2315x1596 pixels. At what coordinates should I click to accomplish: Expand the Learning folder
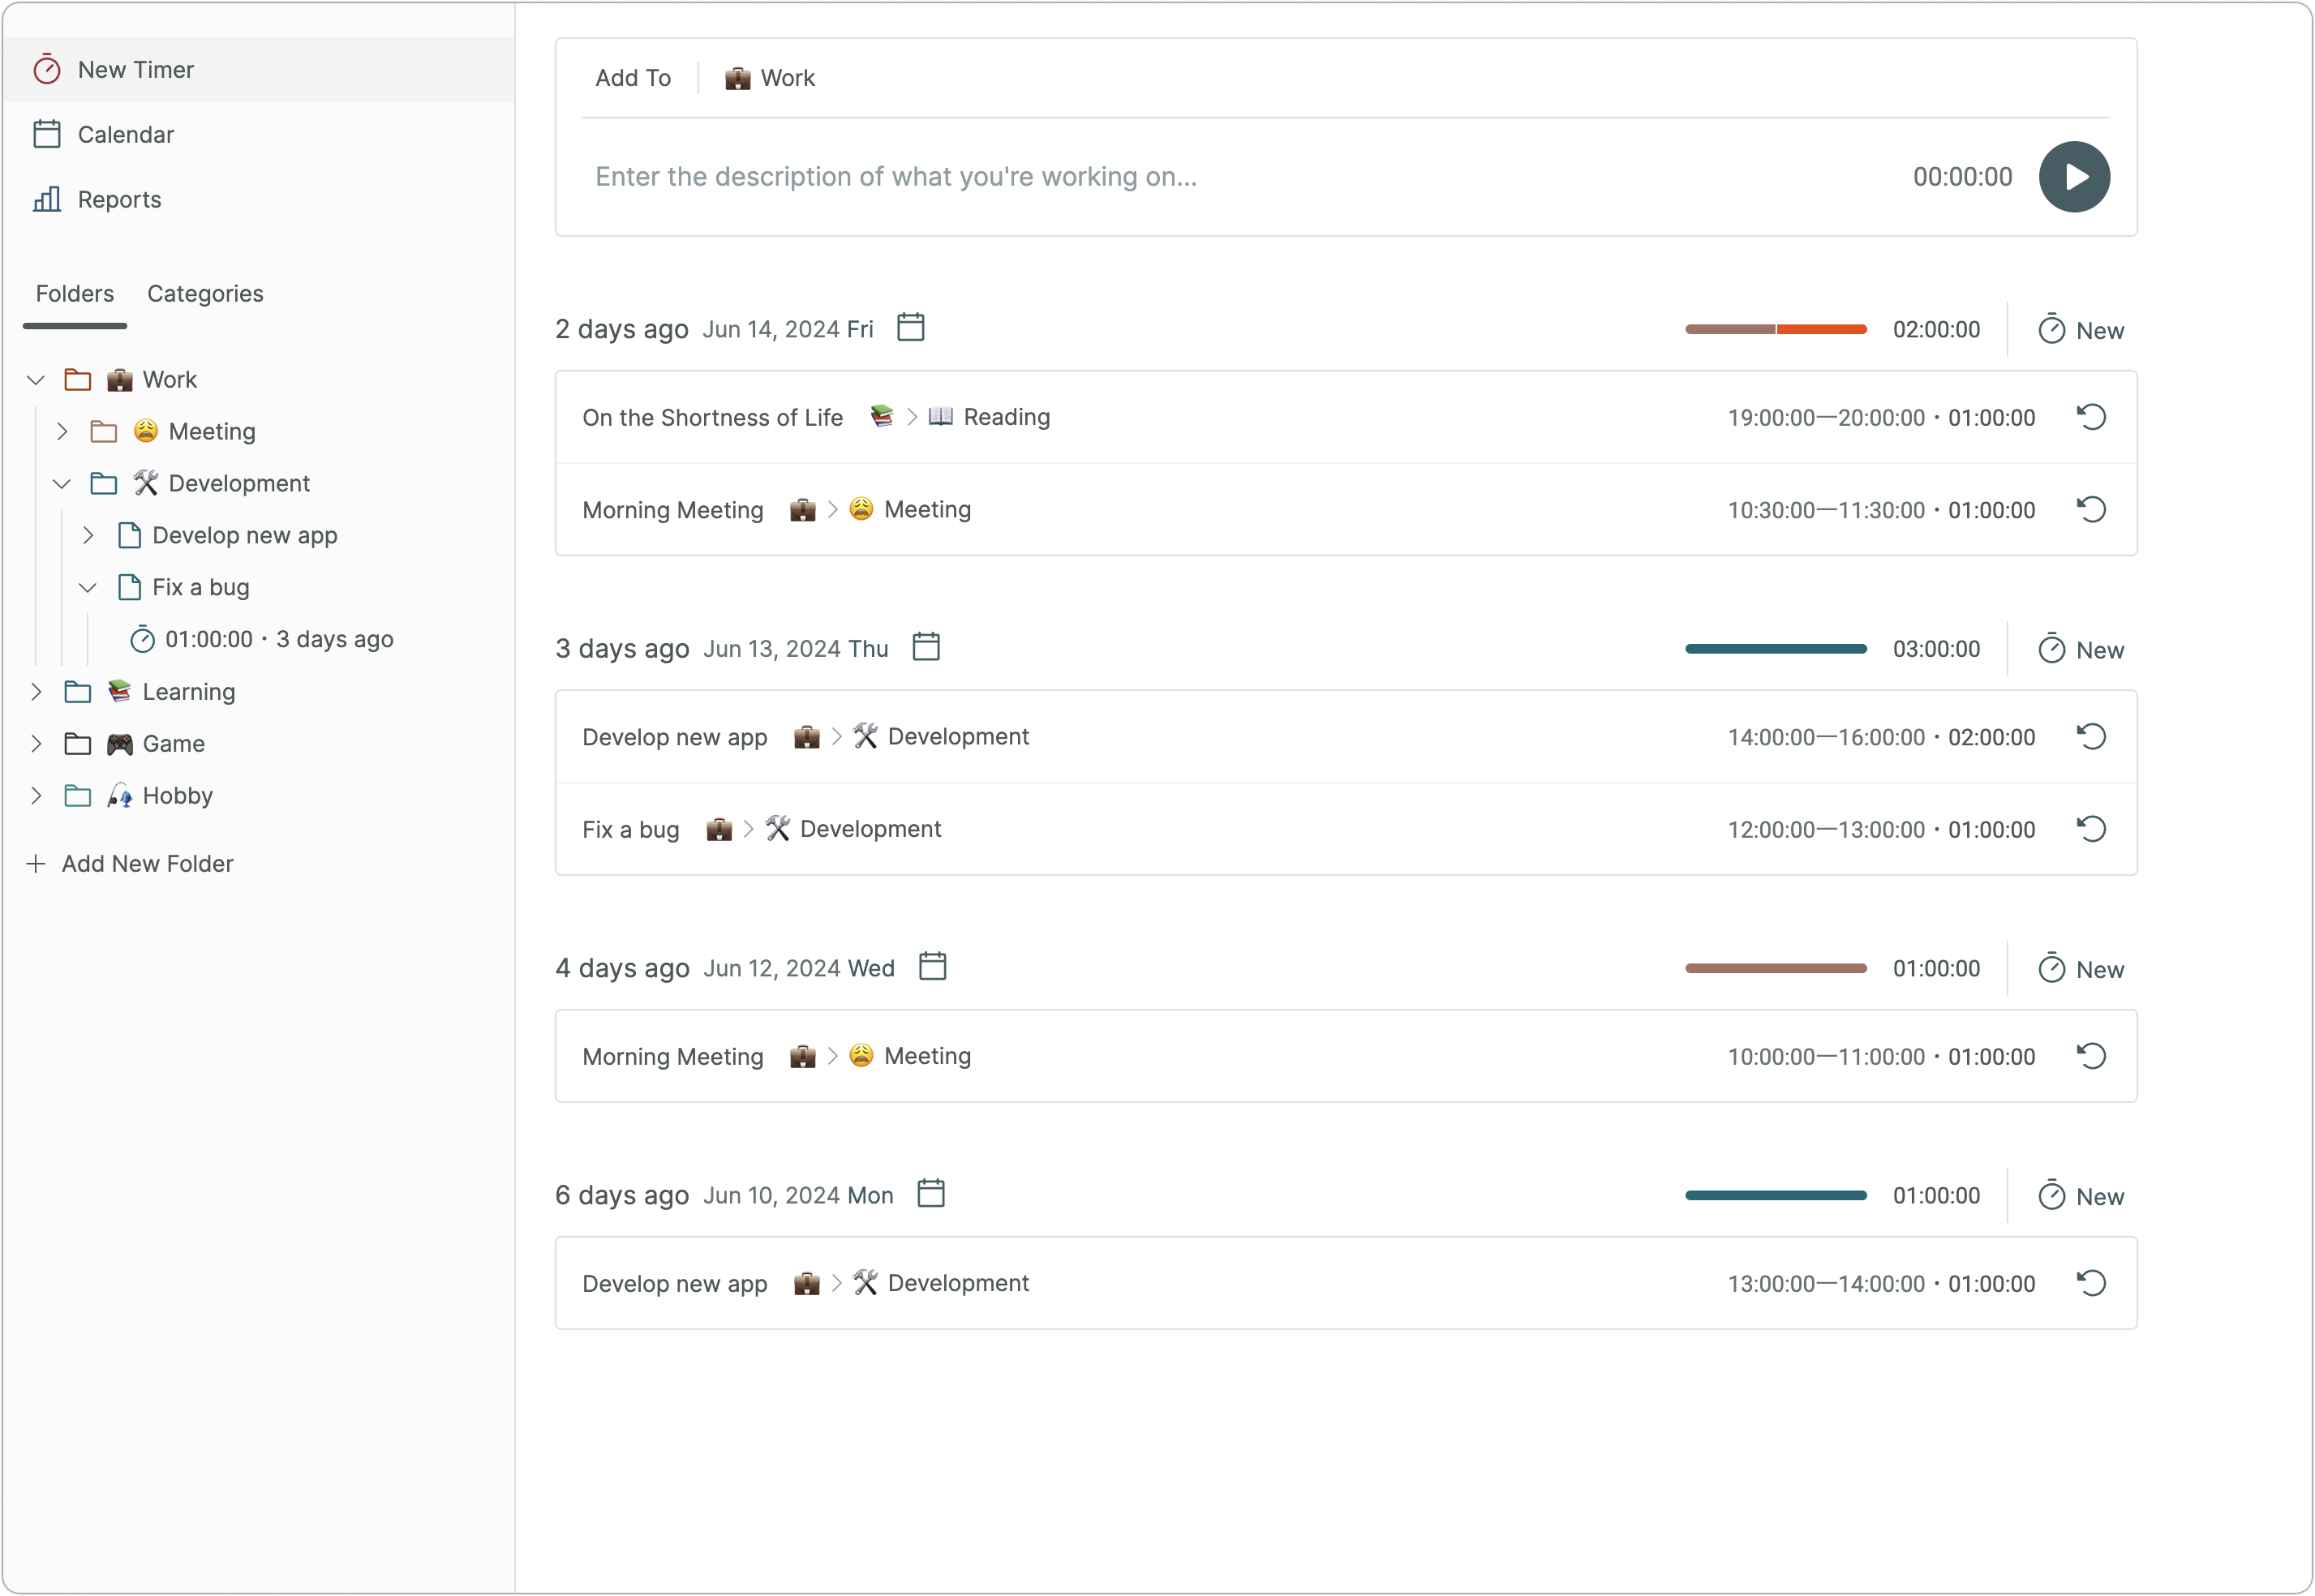click(36, 692)
